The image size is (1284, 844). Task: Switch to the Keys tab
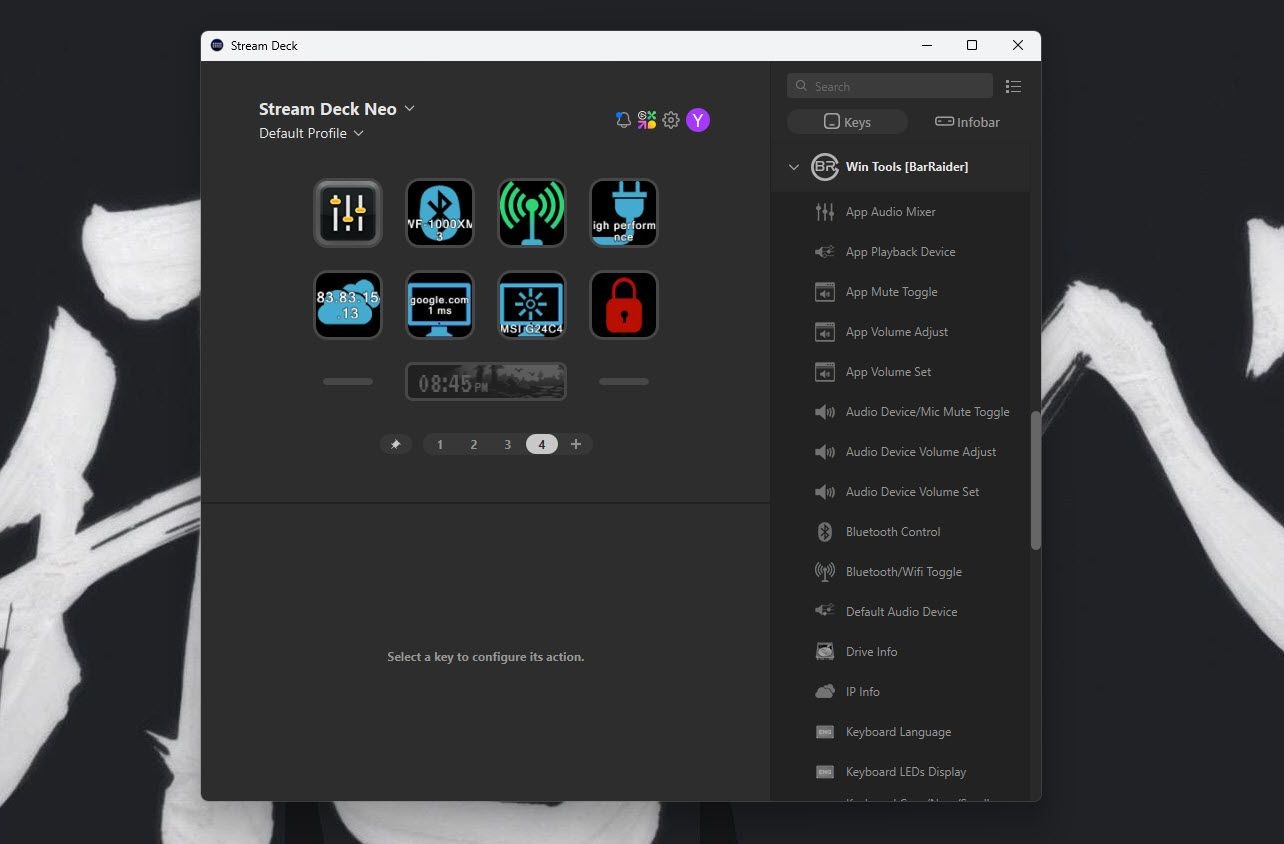[x=847, y=122]
